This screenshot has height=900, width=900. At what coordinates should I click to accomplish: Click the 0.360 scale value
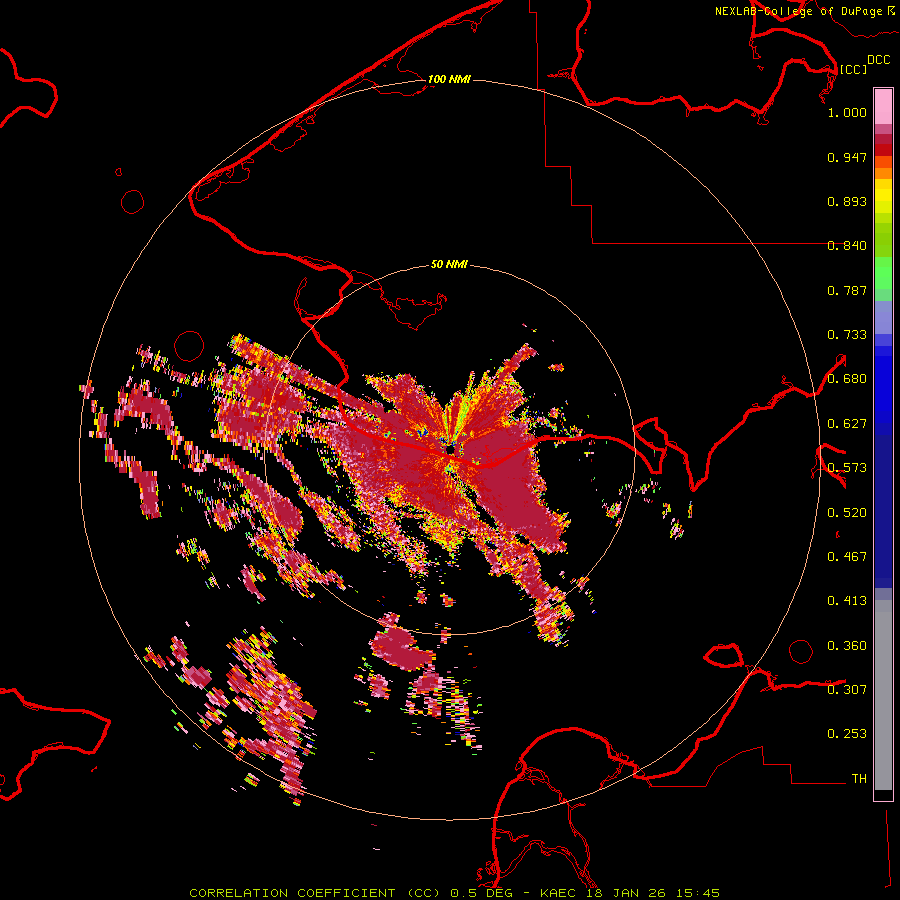tap(847, 646)
